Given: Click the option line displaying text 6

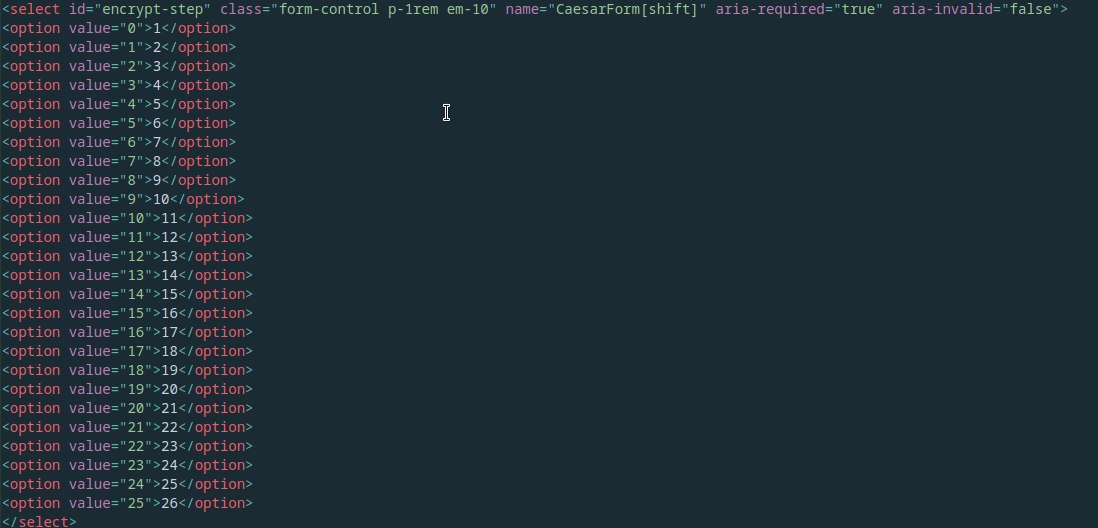Looking at the screenshot, I should coord(119,123).
